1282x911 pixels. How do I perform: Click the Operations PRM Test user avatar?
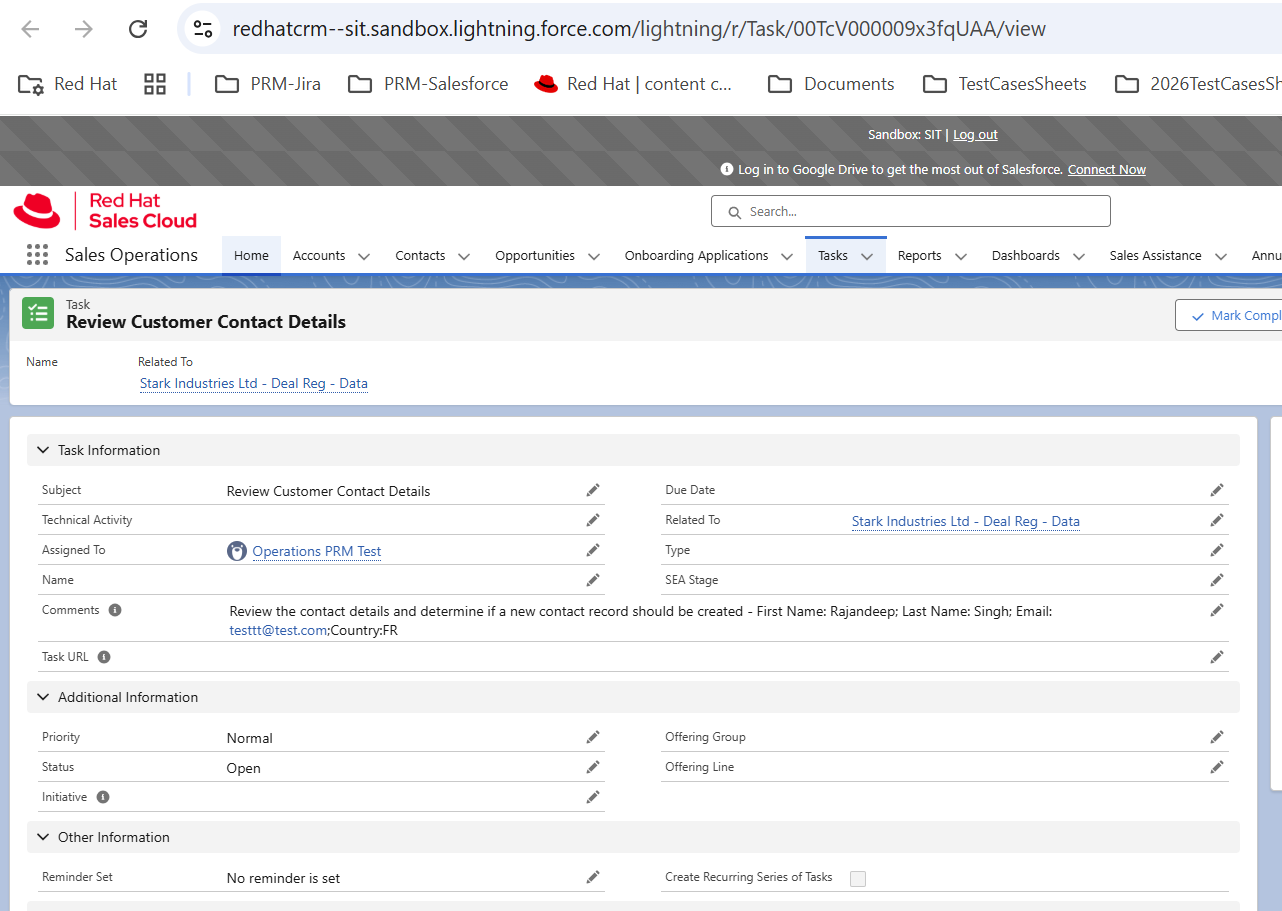click(237, 551)
